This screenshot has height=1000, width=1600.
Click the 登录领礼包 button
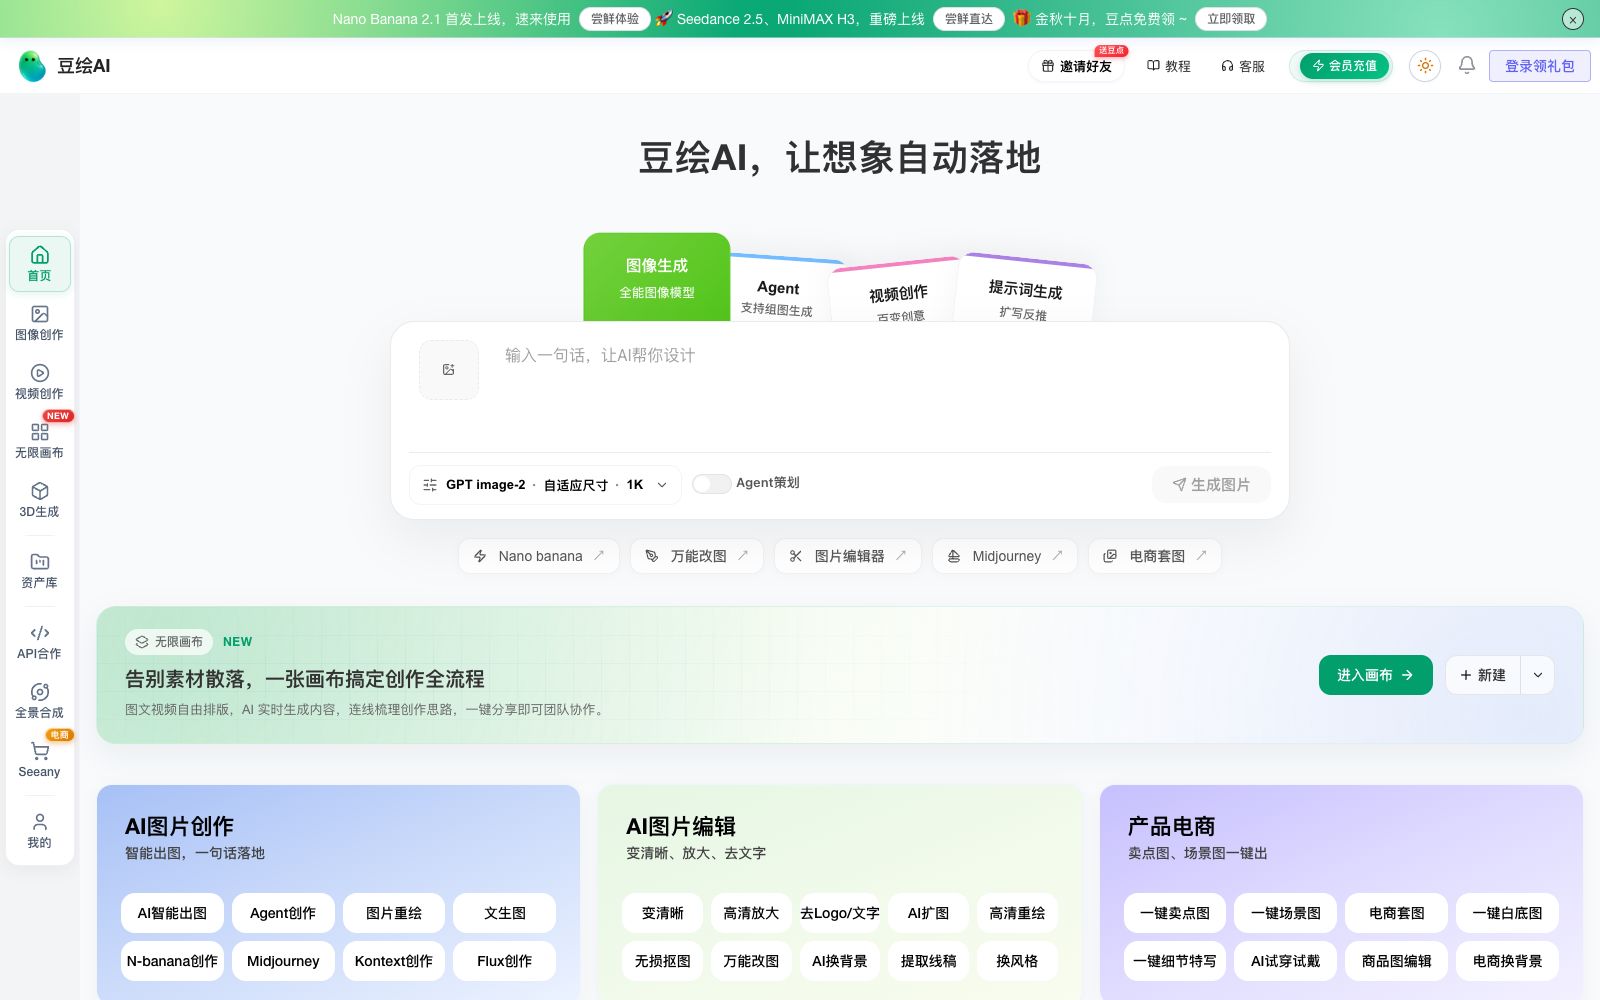pyautogui.click(x=1540, y=66)
